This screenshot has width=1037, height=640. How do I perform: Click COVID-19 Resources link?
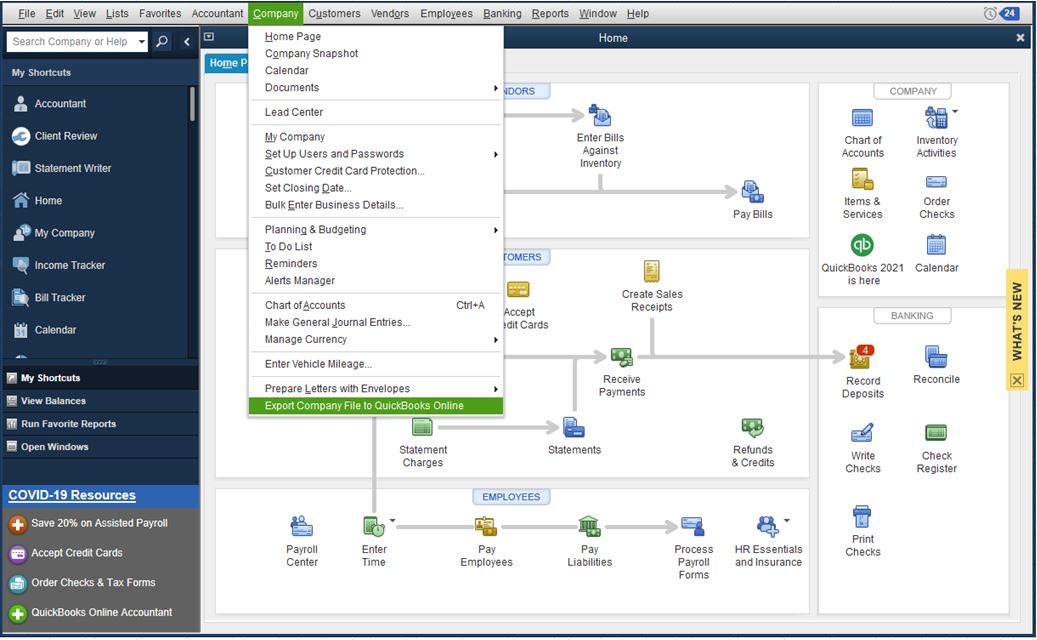[x=71, y=495]
